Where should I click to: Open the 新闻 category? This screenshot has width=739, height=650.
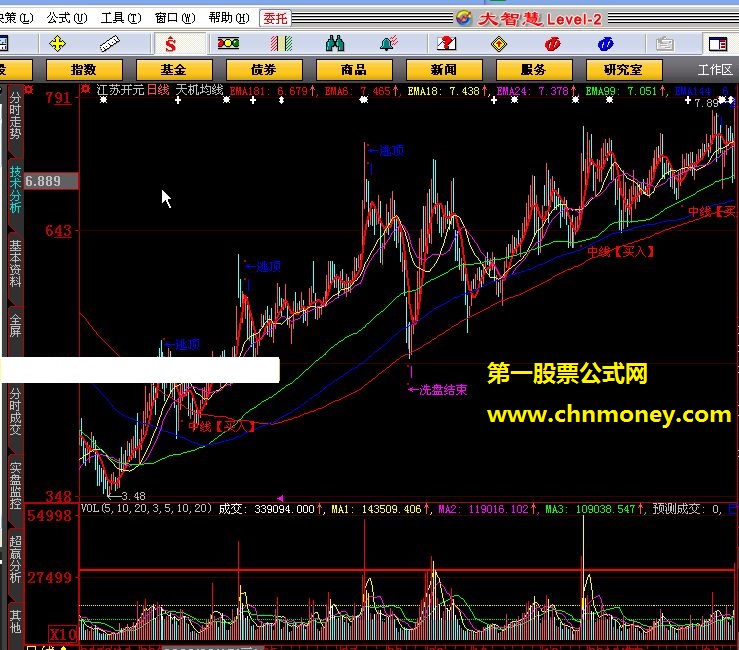(444, 70)
